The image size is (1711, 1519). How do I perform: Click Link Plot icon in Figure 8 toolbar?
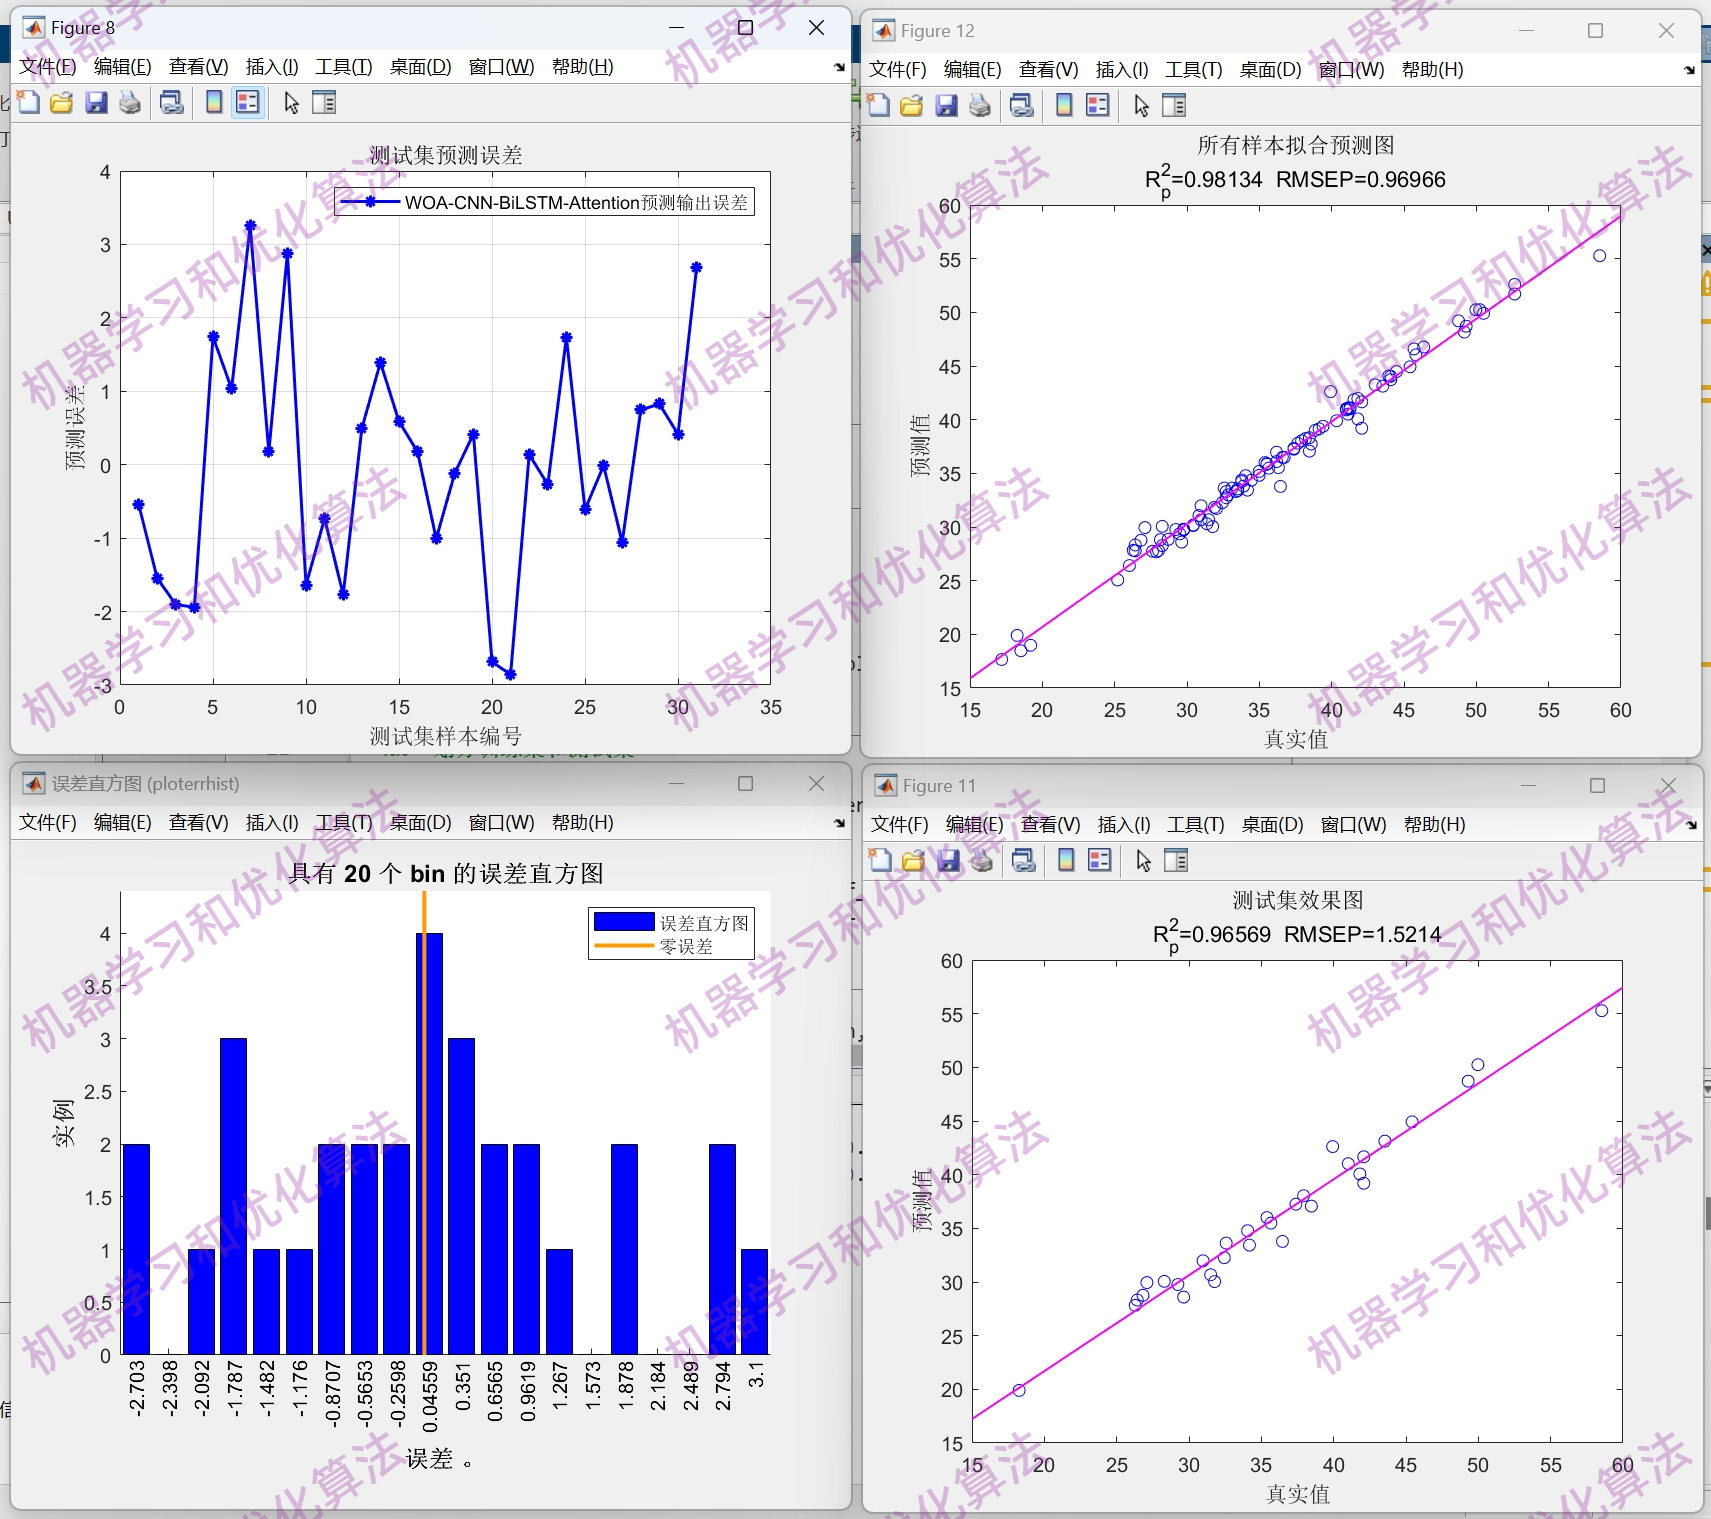click(172, 103)
